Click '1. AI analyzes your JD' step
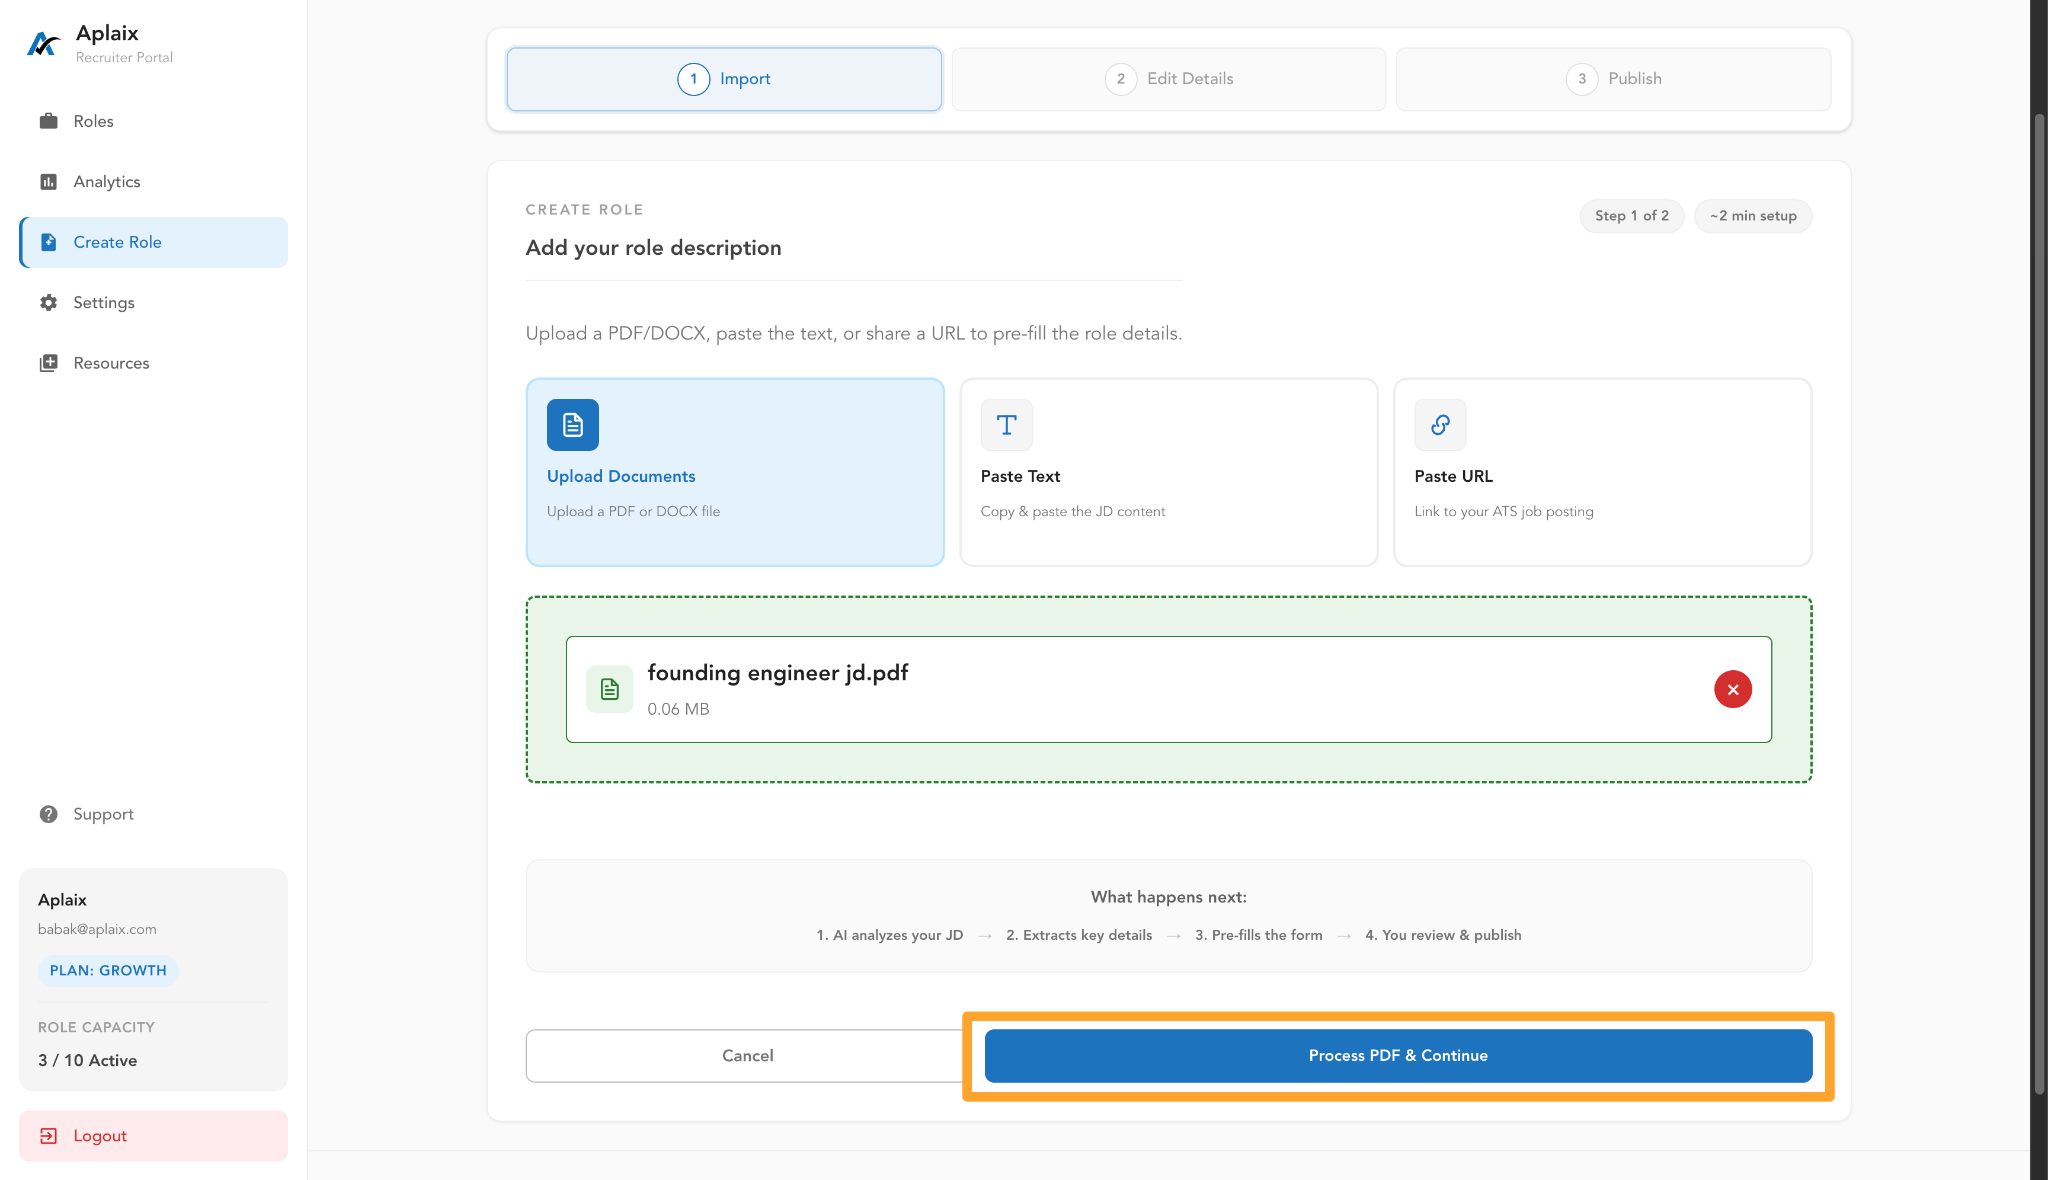Image resolution: width=2048 pixels, height=1180 pixels. 889,935
